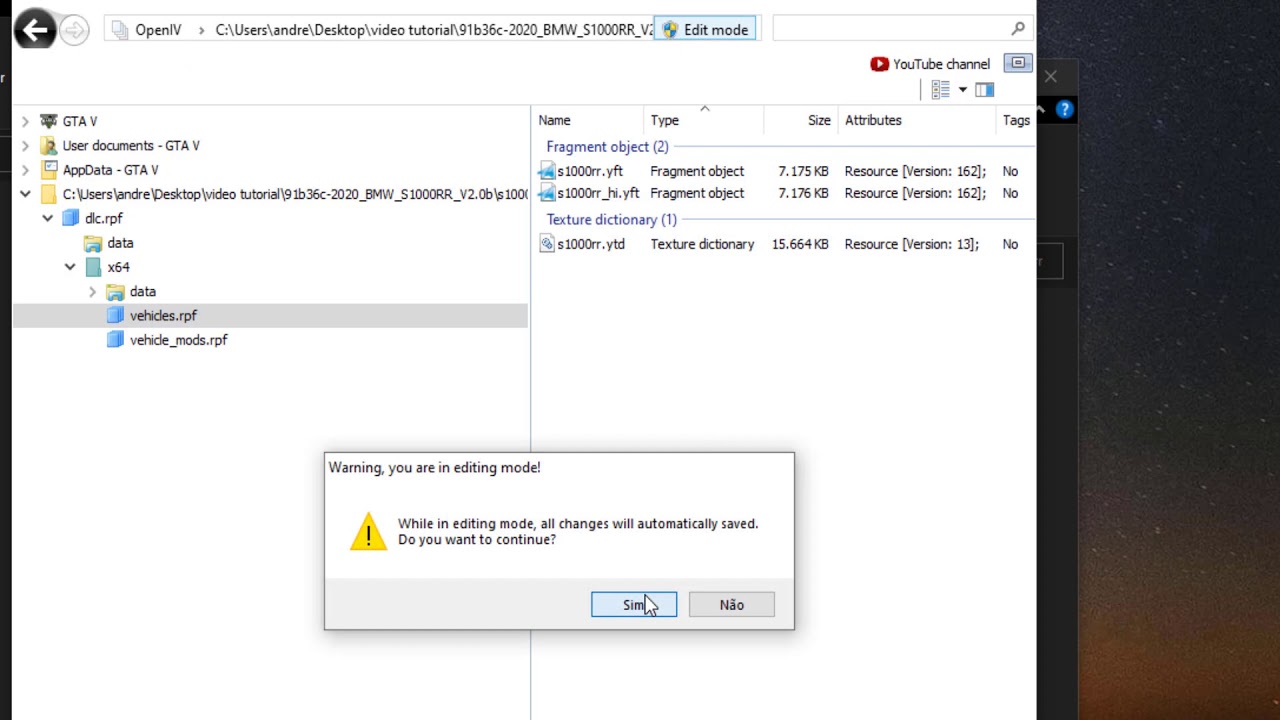Image resolution: width=1280 pixels, height=720 pixels.
Task: Select AppData - GTA V item
Action: pos(110,170)
